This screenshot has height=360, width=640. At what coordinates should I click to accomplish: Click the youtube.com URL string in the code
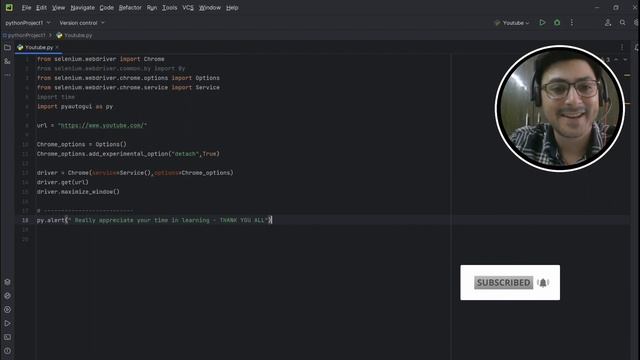click(102, 125)
